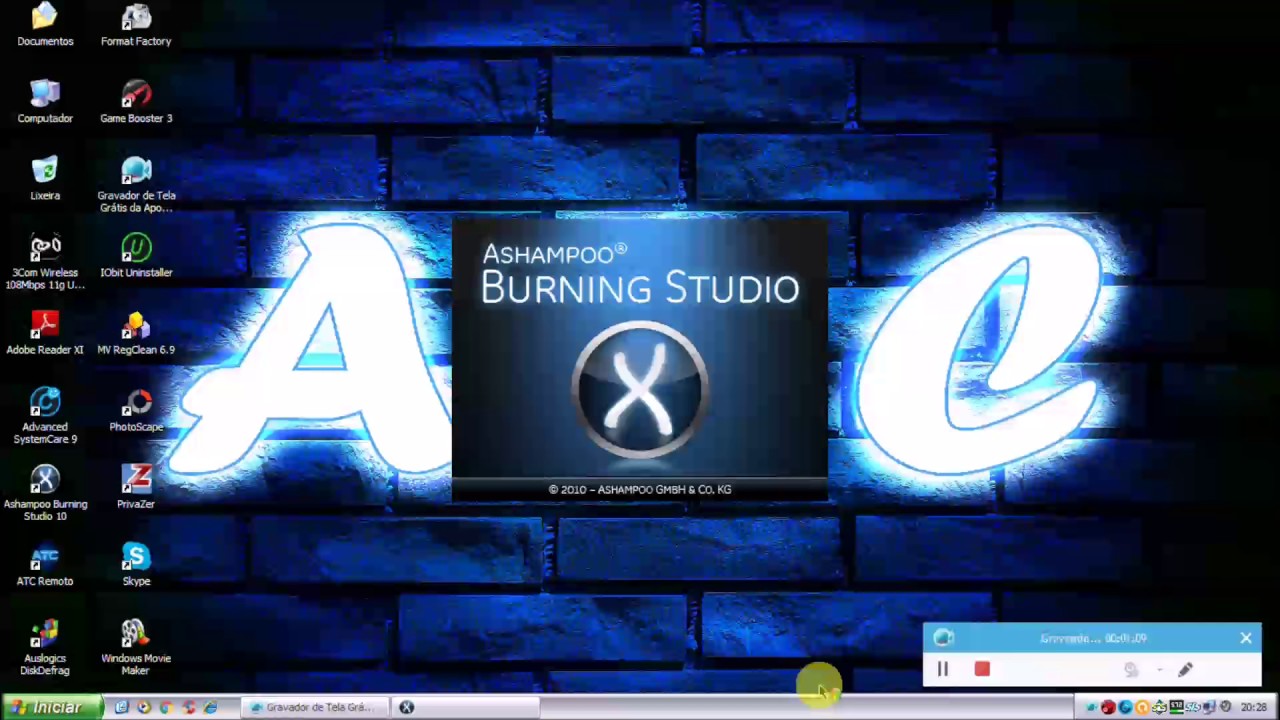The height and width of the screenshot is (720, 1280).
Task: Expand the webcam dropdown arrow in recorder
Action: coord(1160,670)
